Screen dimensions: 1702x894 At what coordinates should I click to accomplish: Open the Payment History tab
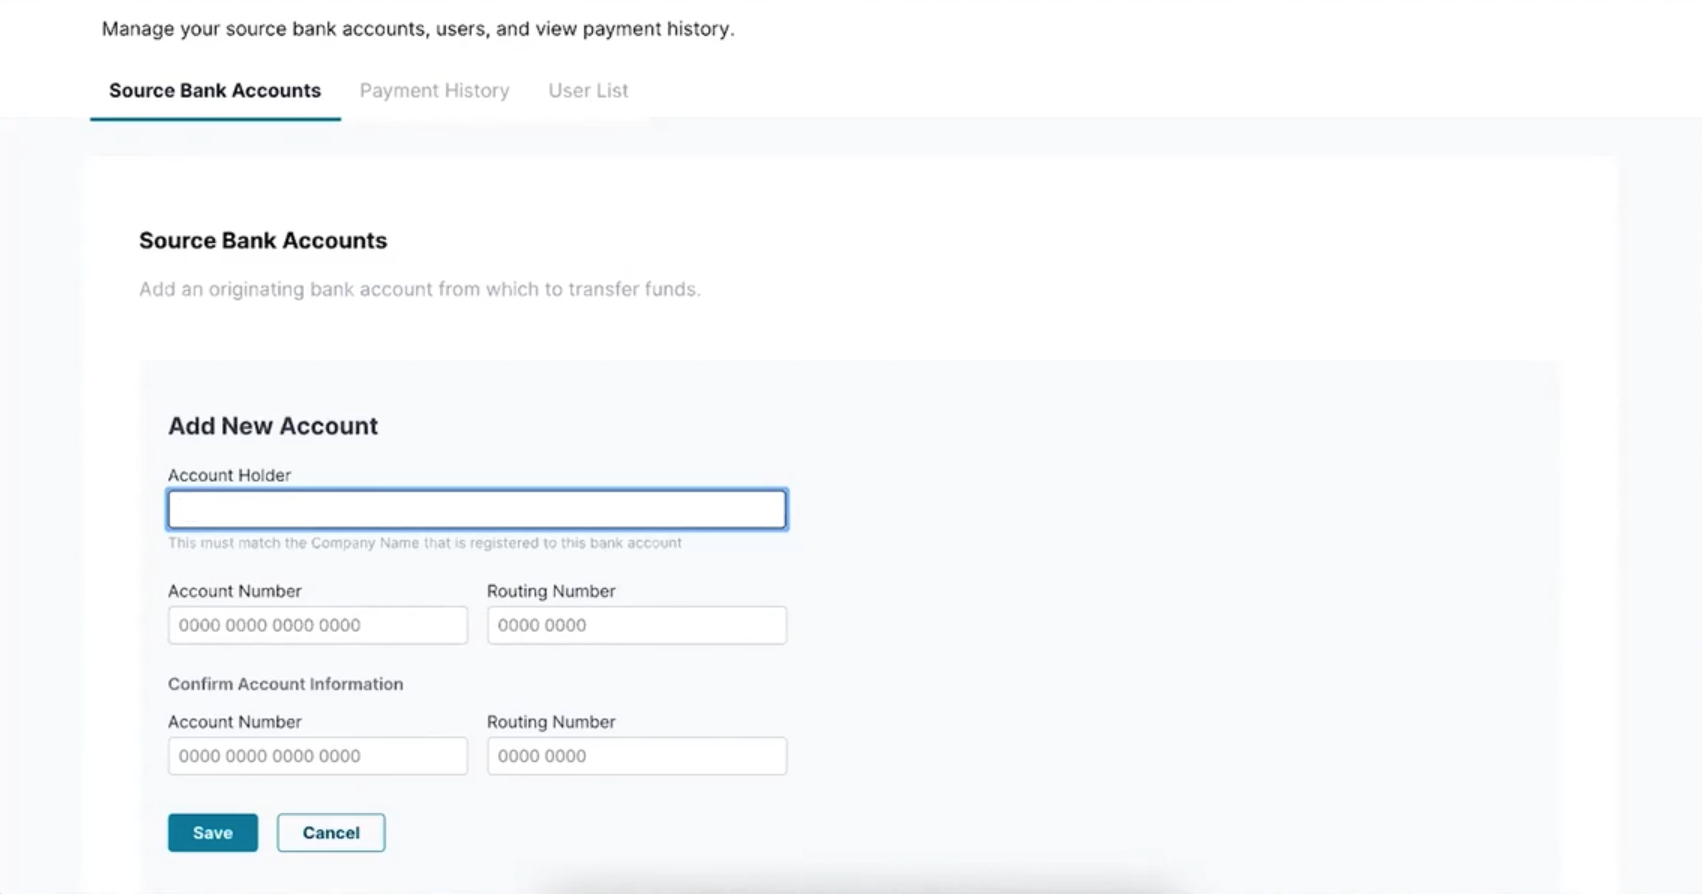434,90
